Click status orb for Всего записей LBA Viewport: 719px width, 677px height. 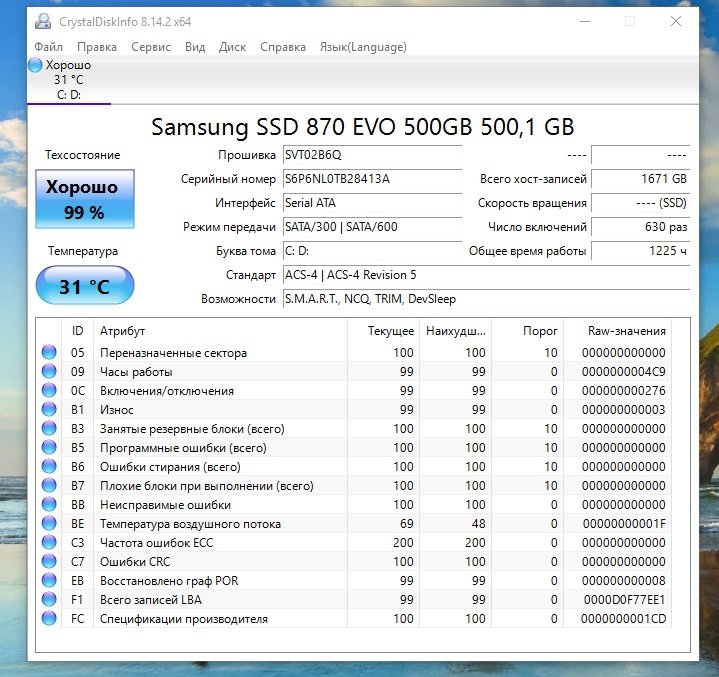(x=49, y=600)
